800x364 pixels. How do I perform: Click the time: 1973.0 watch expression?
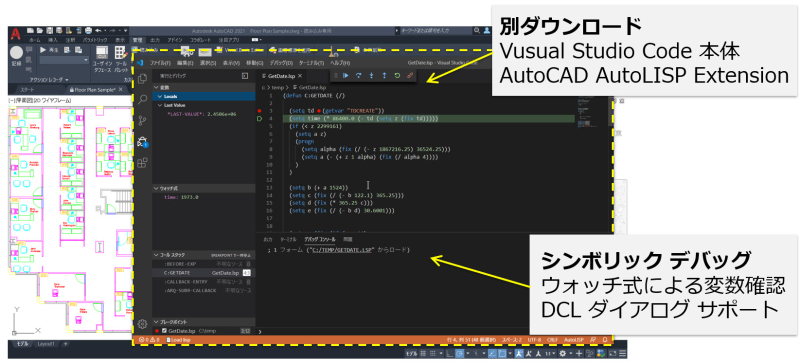click(x=204, y=197)
